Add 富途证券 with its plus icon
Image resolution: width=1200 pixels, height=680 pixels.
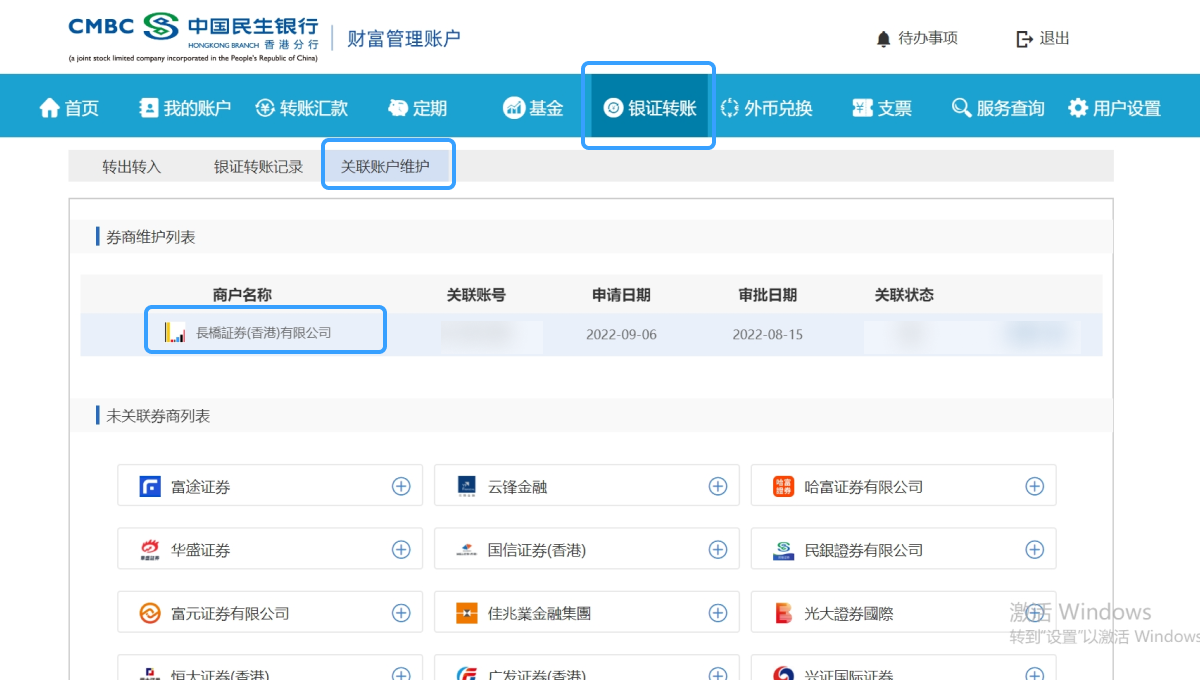[401, 486]
